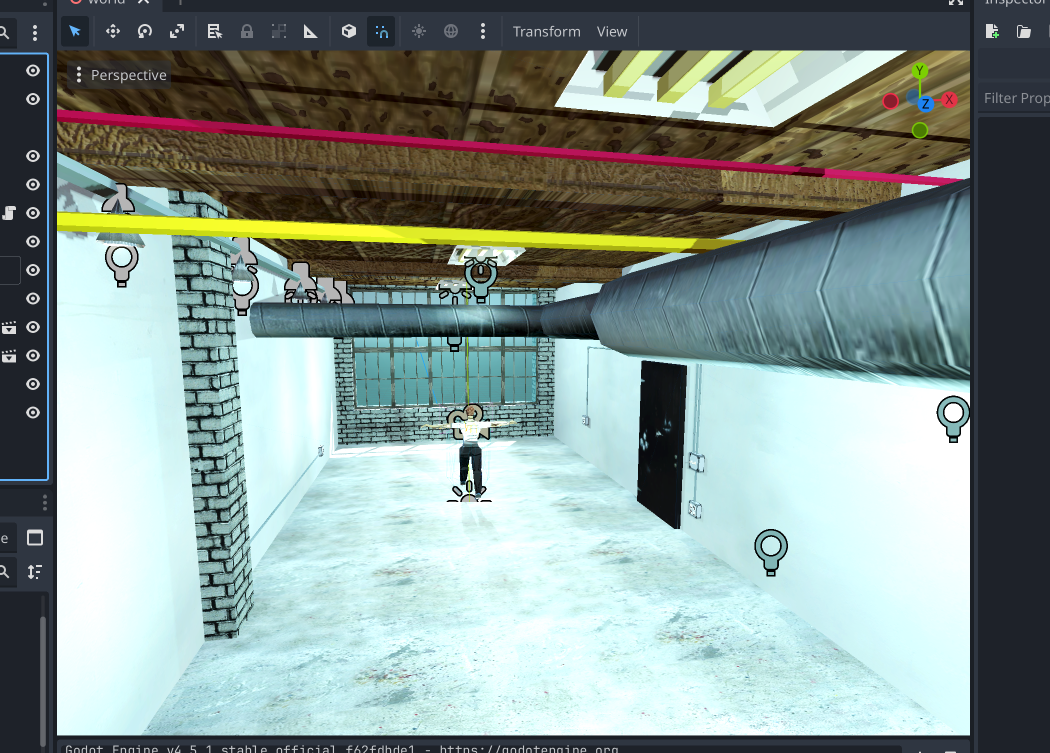Viewport: 1050px width, 753px height.
Task: Pick the Scale Mode tool
Action: pyautogui.click(x=177, y=32)
